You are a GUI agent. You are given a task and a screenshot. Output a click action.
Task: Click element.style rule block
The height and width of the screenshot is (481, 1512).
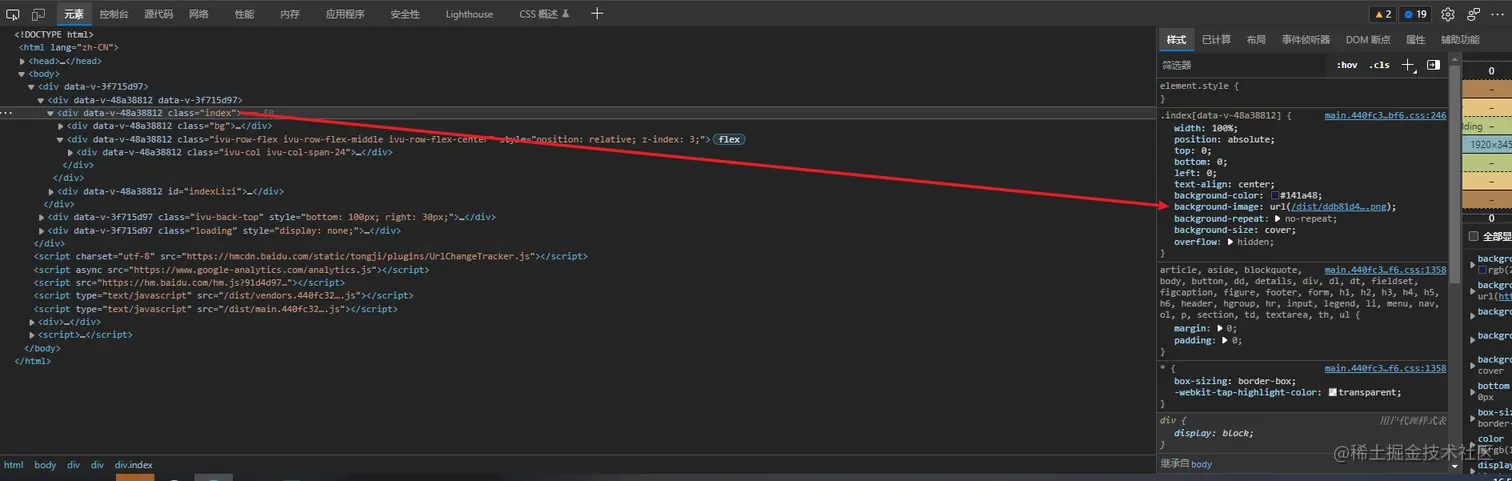pyautogui.click(x=1303, y=92)
